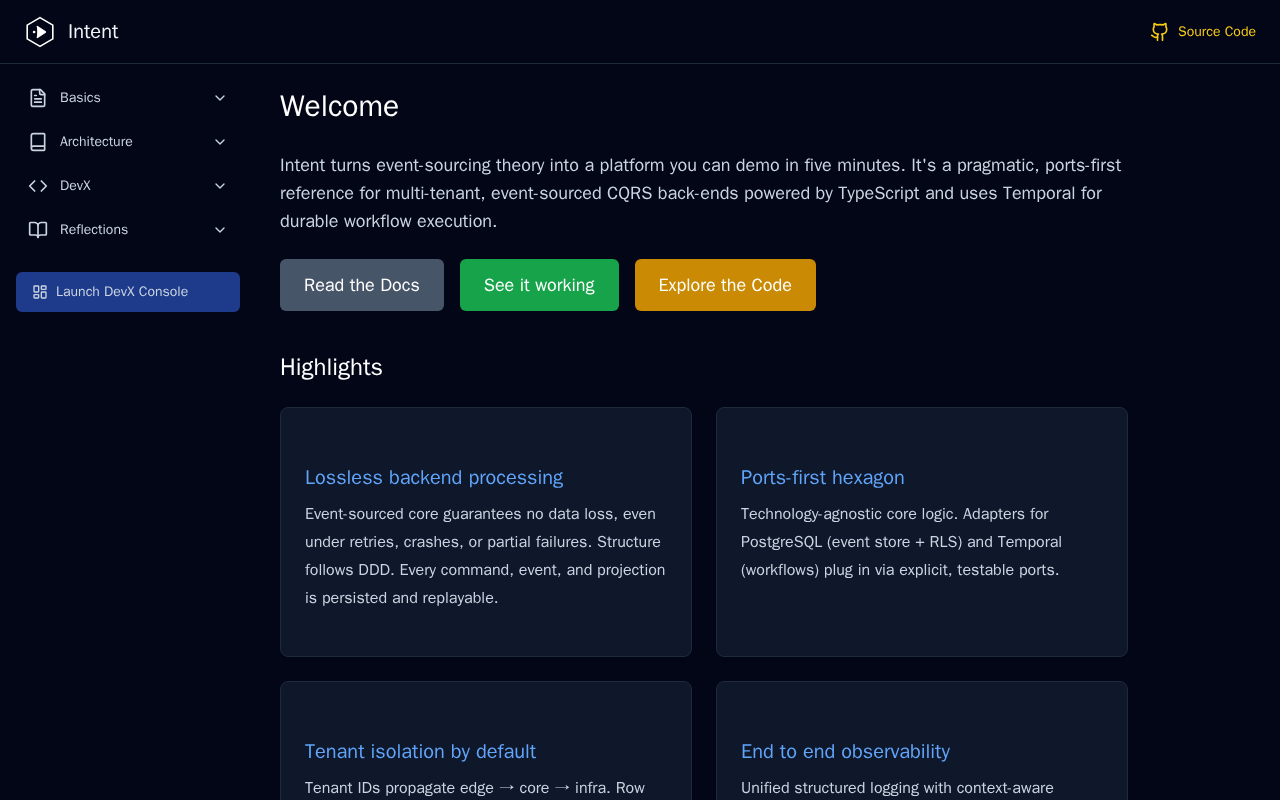Click the text "Unified structured logging with context-aware"
This screenshot has height=800, width=1280.
click(897, 788)
